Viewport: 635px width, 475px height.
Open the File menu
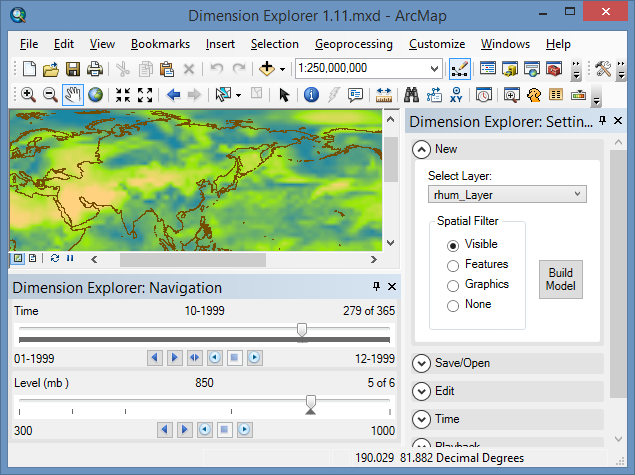pyautogui.click(x=29, y=44)
